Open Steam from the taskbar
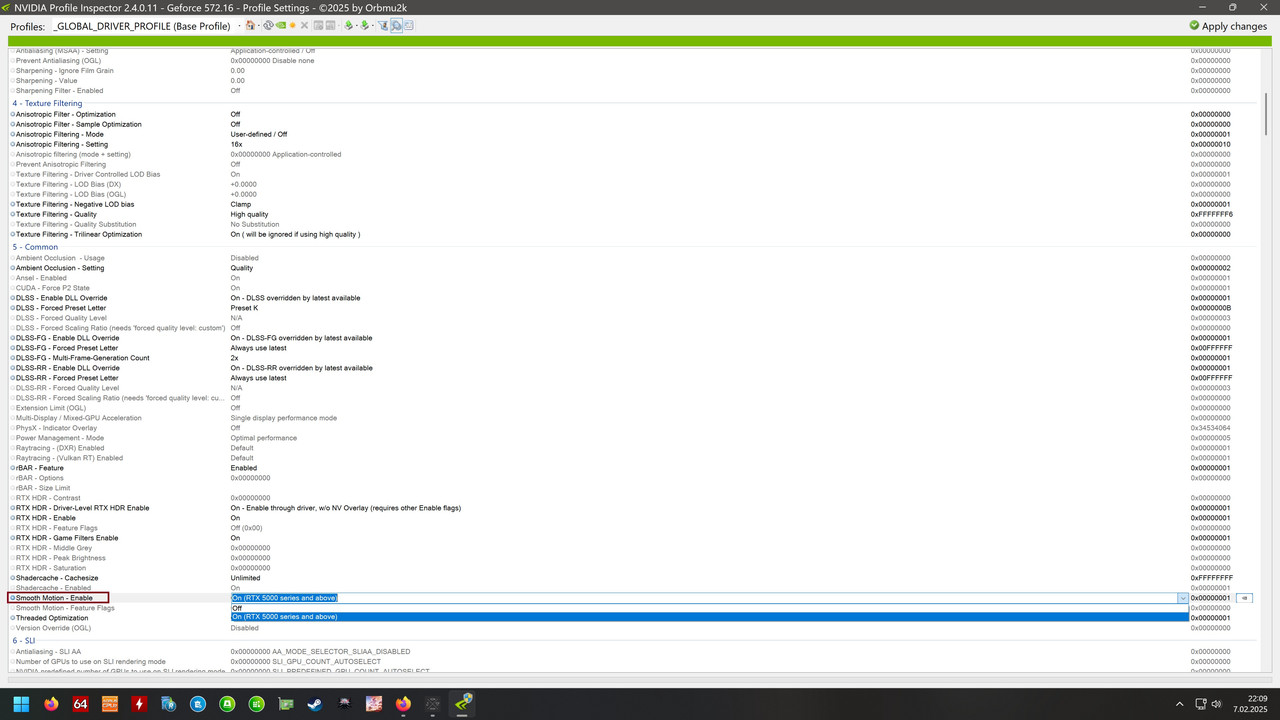Image resolution: width=1280 pixels, height=720 pixels. tap(315, 704)
